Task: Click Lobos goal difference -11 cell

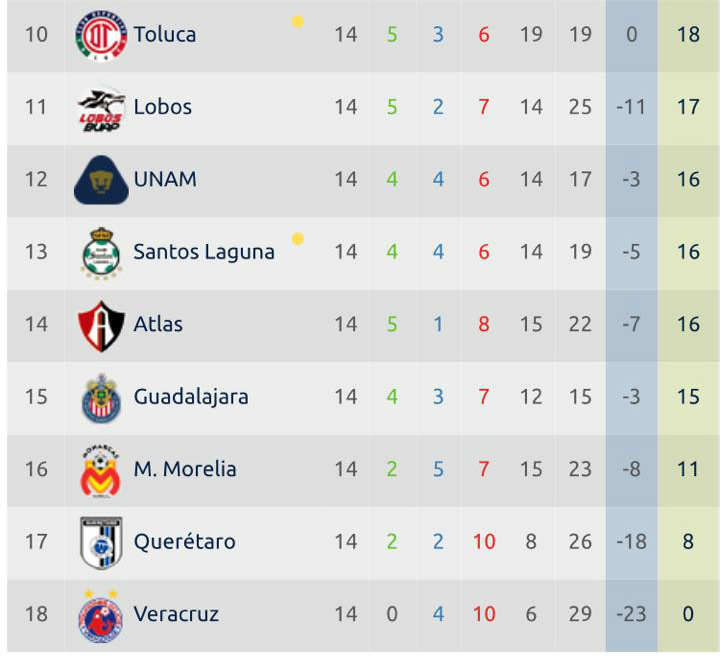Action: [631, 107]
